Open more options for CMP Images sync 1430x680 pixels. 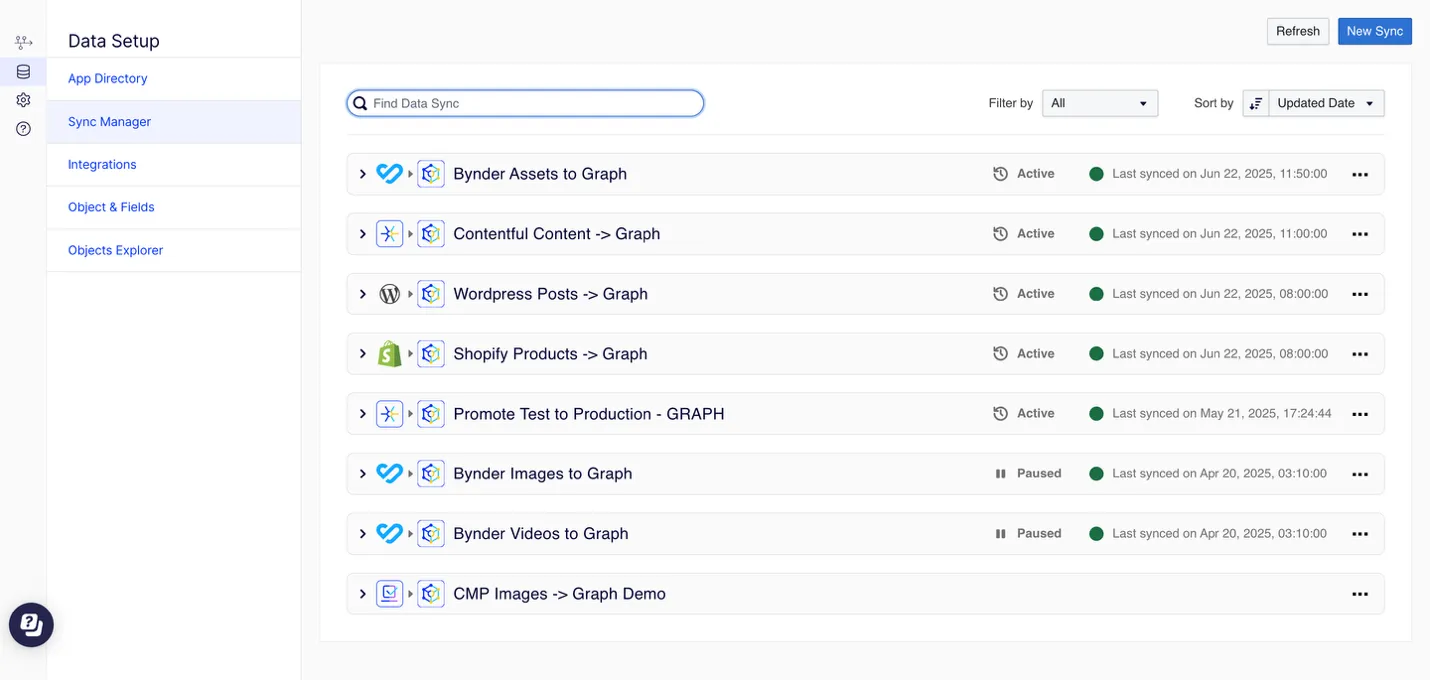(x=1359, y=594)
